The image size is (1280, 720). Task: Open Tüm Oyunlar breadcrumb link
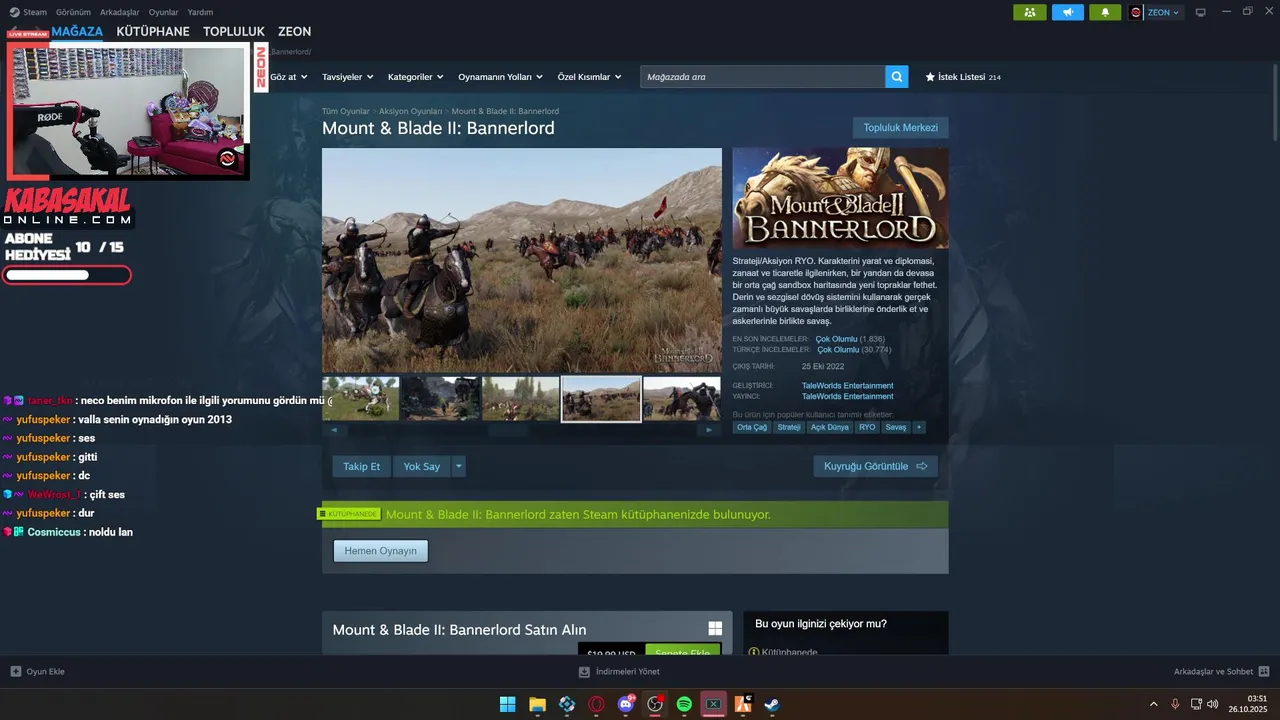click(346, 111)
